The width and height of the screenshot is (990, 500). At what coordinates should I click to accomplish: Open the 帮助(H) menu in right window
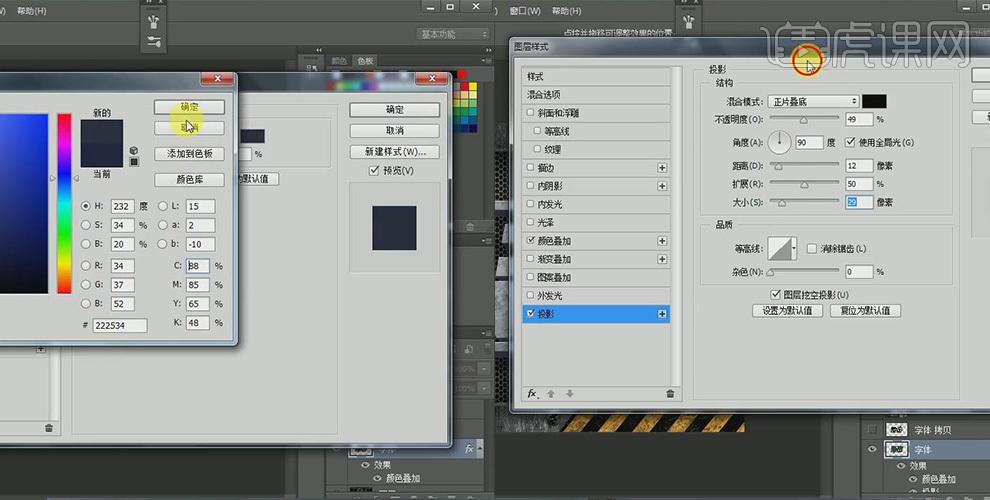pos(566,11)
